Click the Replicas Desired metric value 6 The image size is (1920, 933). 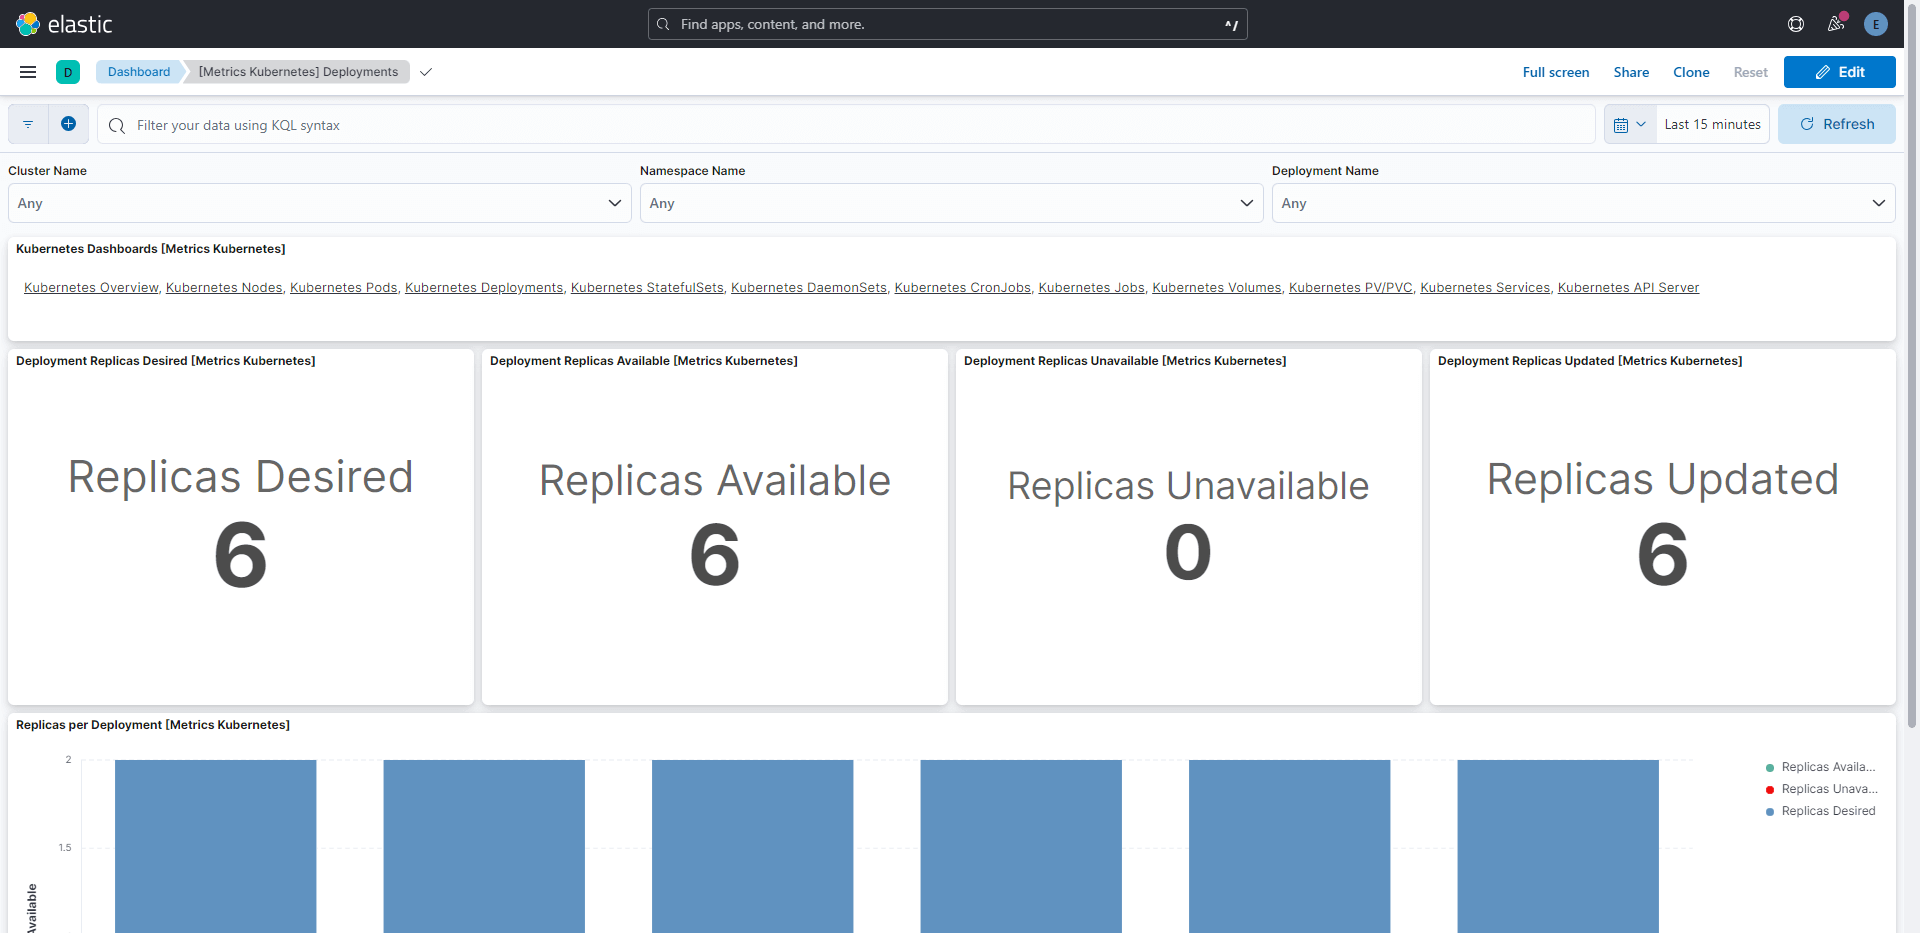241,555
